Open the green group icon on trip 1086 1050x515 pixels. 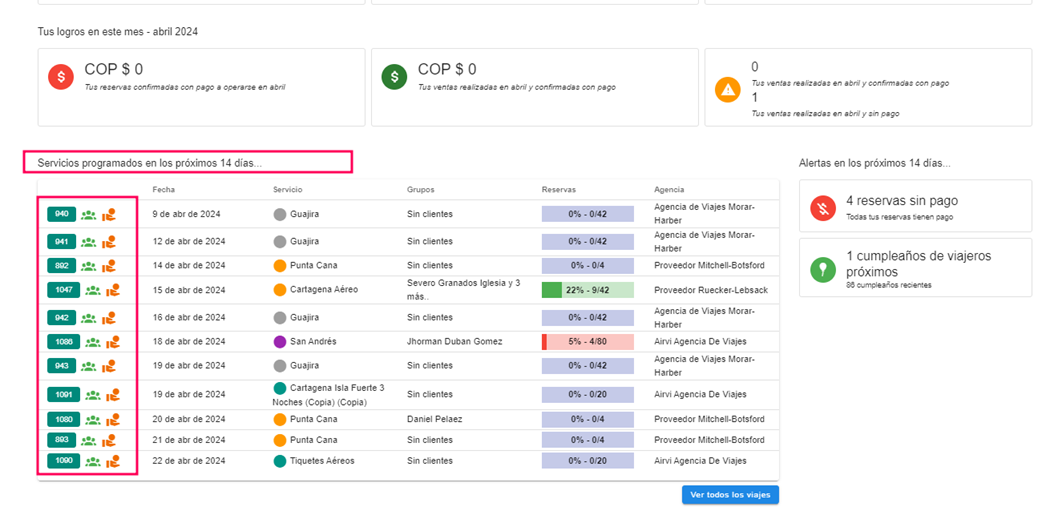tap(92, 342)
